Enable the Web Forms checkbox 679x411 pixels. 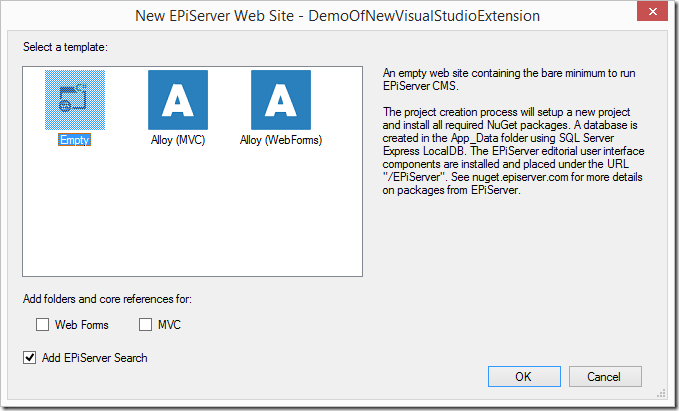(x=42, y=324)
